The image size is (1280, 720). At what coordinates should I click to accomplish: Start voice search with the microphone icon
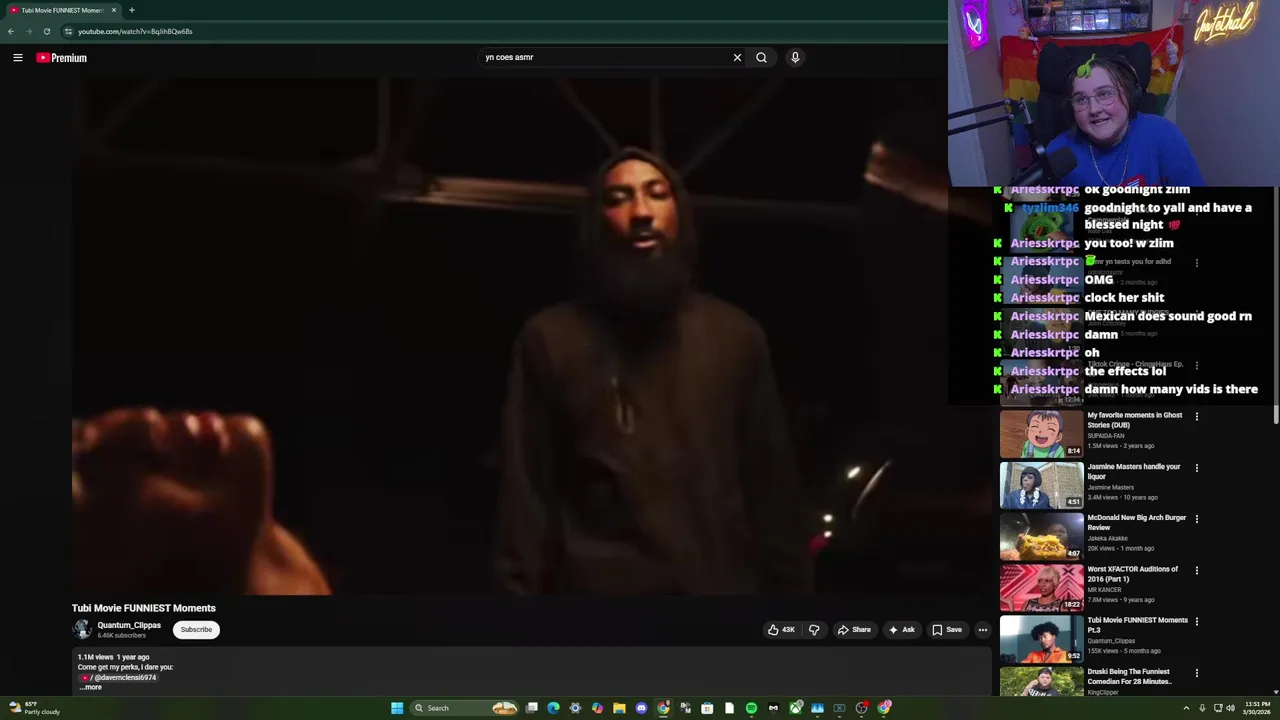[795, 57]
